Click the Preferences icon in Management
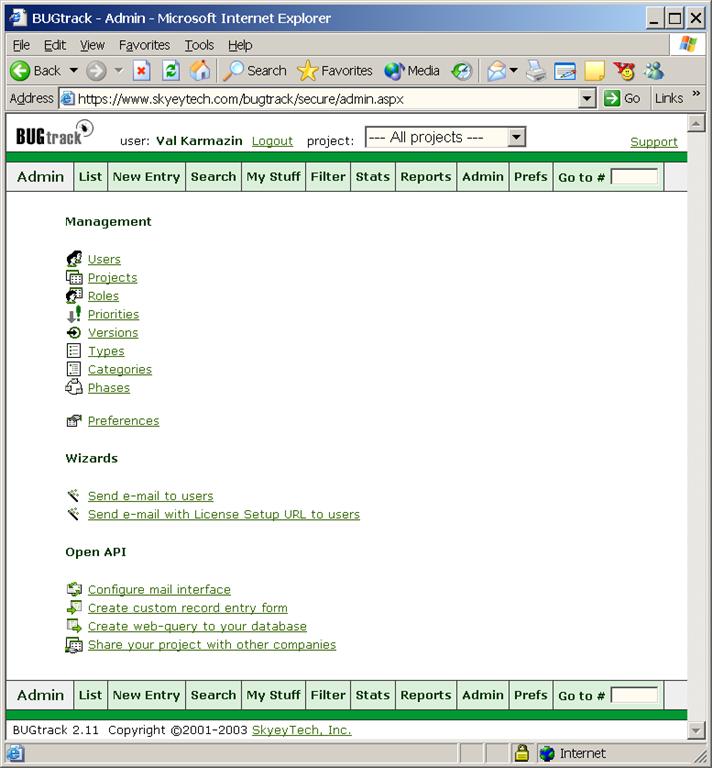The width and height of the screenshot is (712, 768). [x=74, y=421]
